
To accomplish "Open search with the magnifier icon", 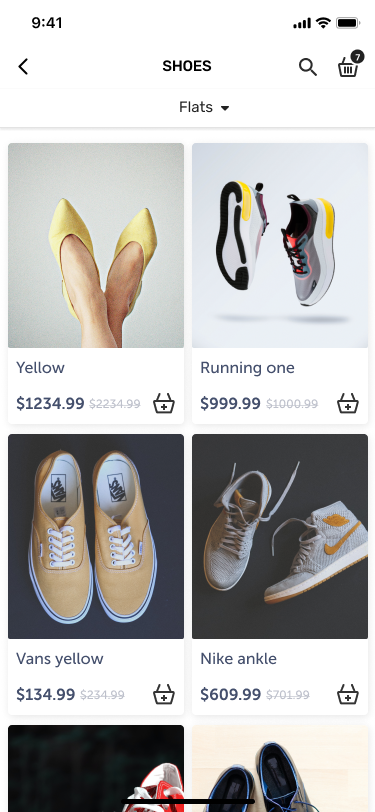I will 308,67.
